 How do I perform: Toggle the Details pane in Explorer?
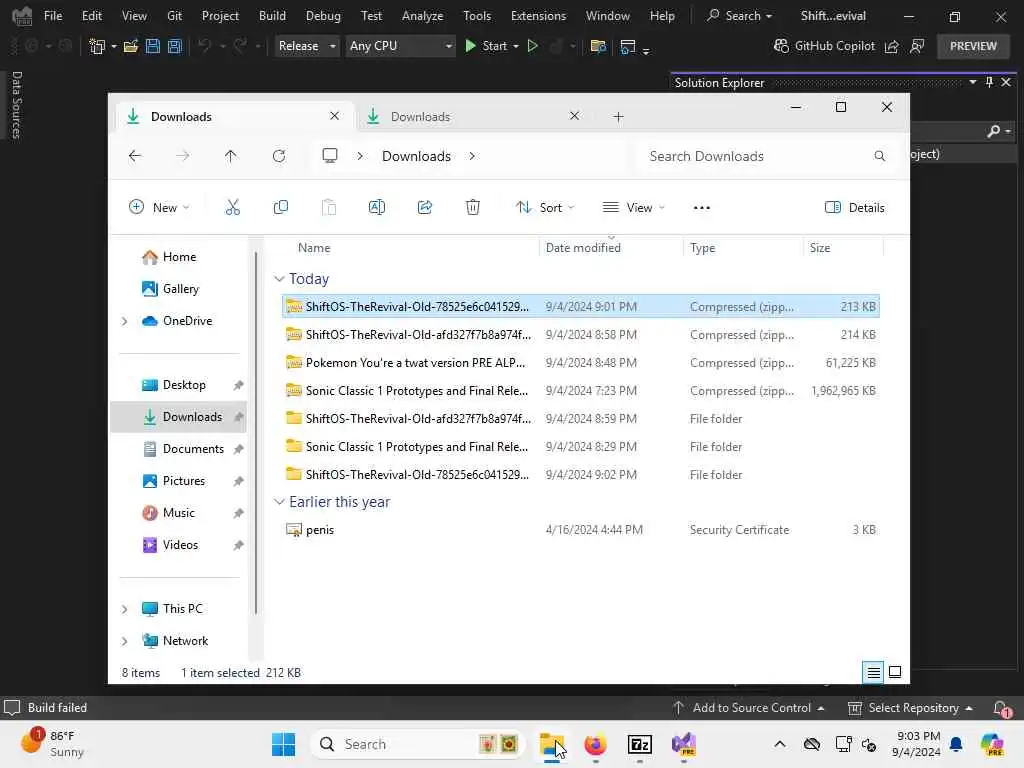854,208
